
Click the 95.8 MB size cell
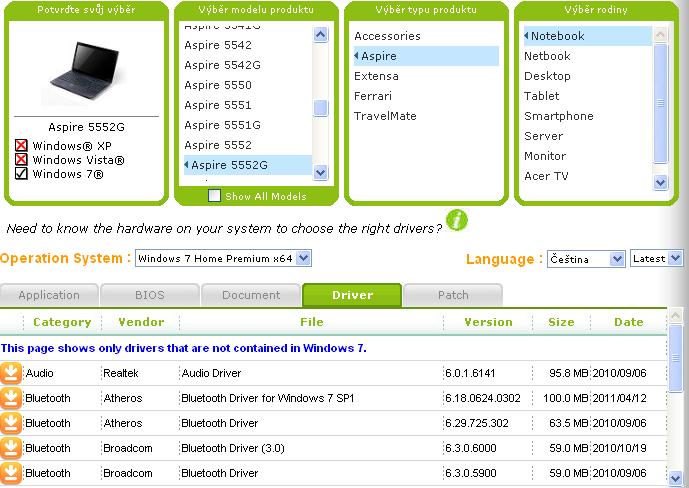click(x=569, y=373)
